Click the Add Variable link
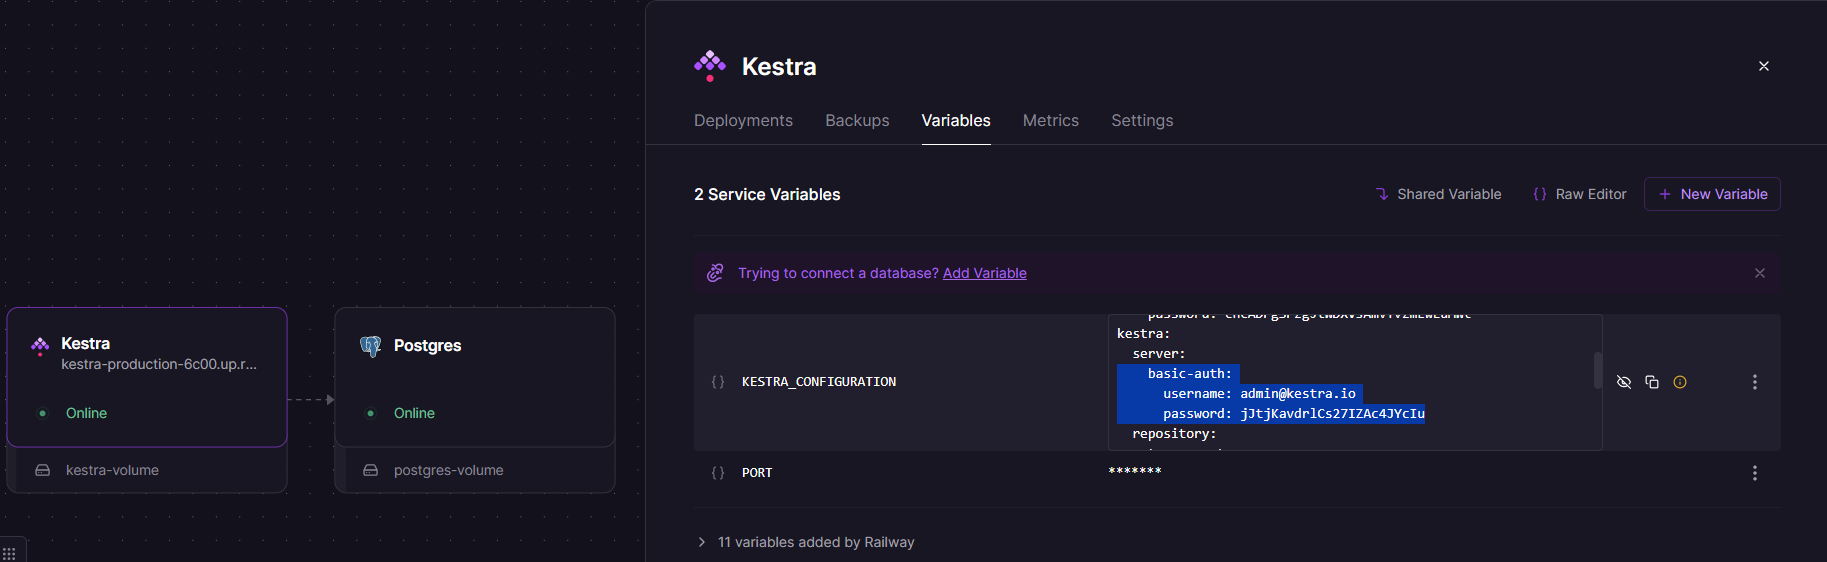 pos(985,273)
